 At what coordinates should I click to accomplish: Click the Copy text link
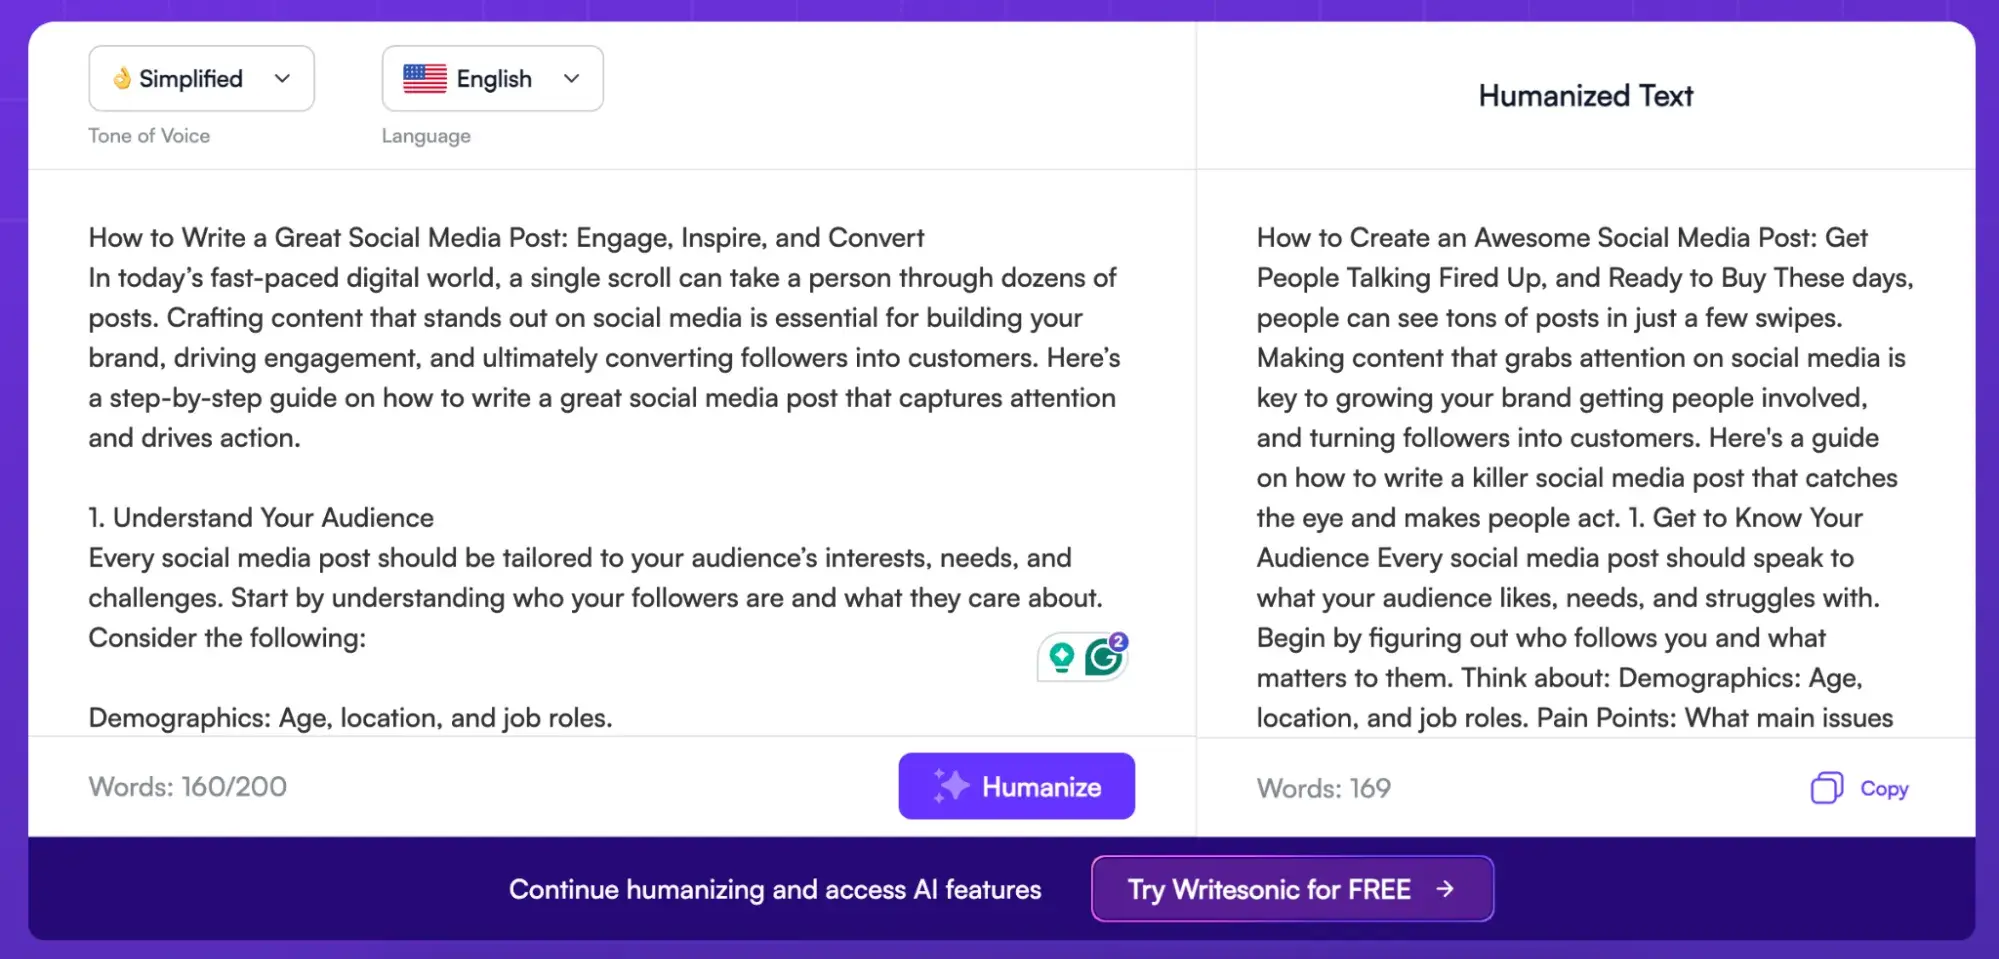click(1884, 788)
